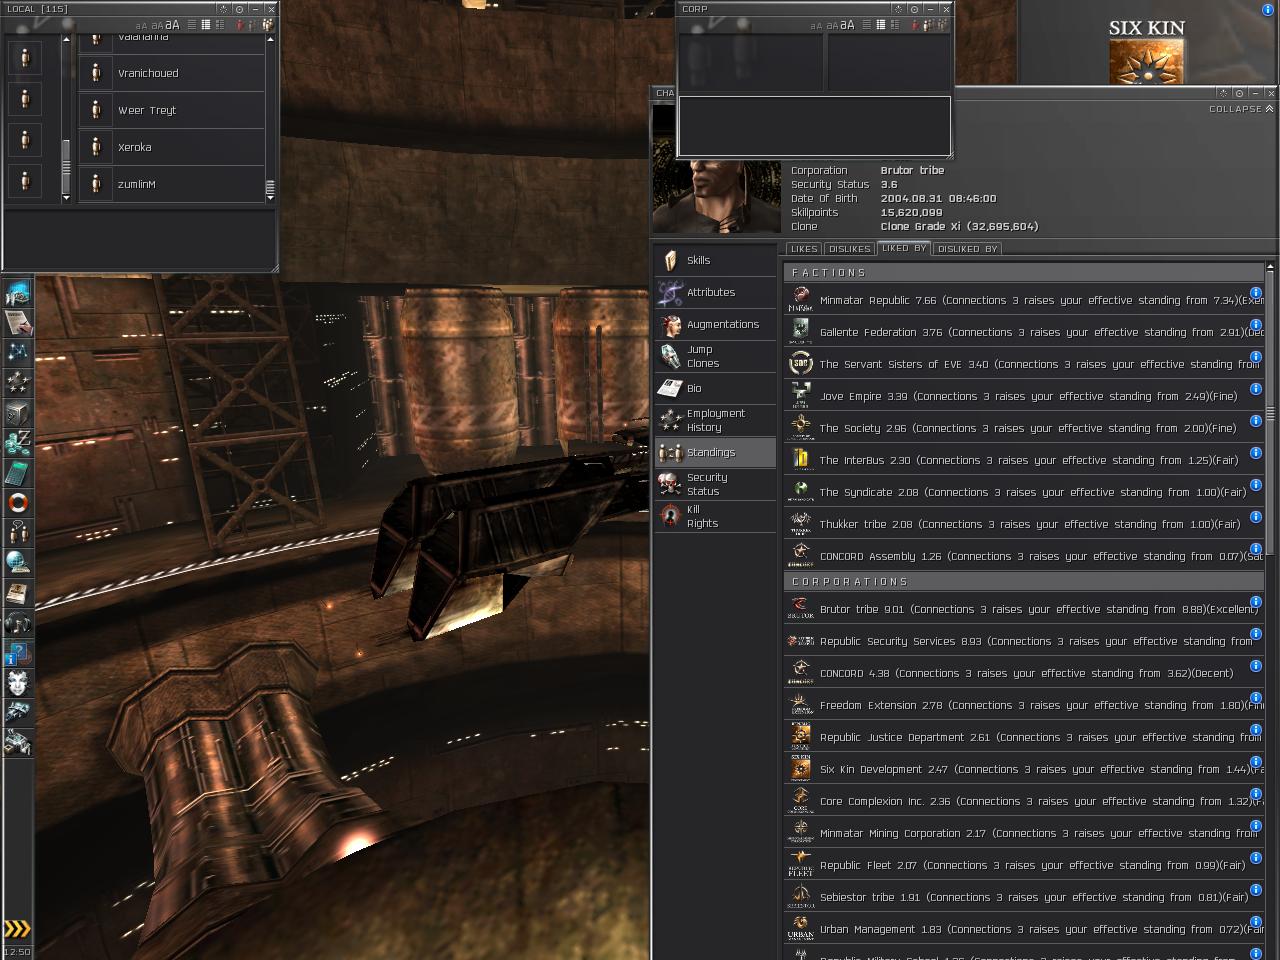Select Weer Treyt in Local list
Image resolution: width=1280 pixels, height=960 pixels.
pos(171,110)
